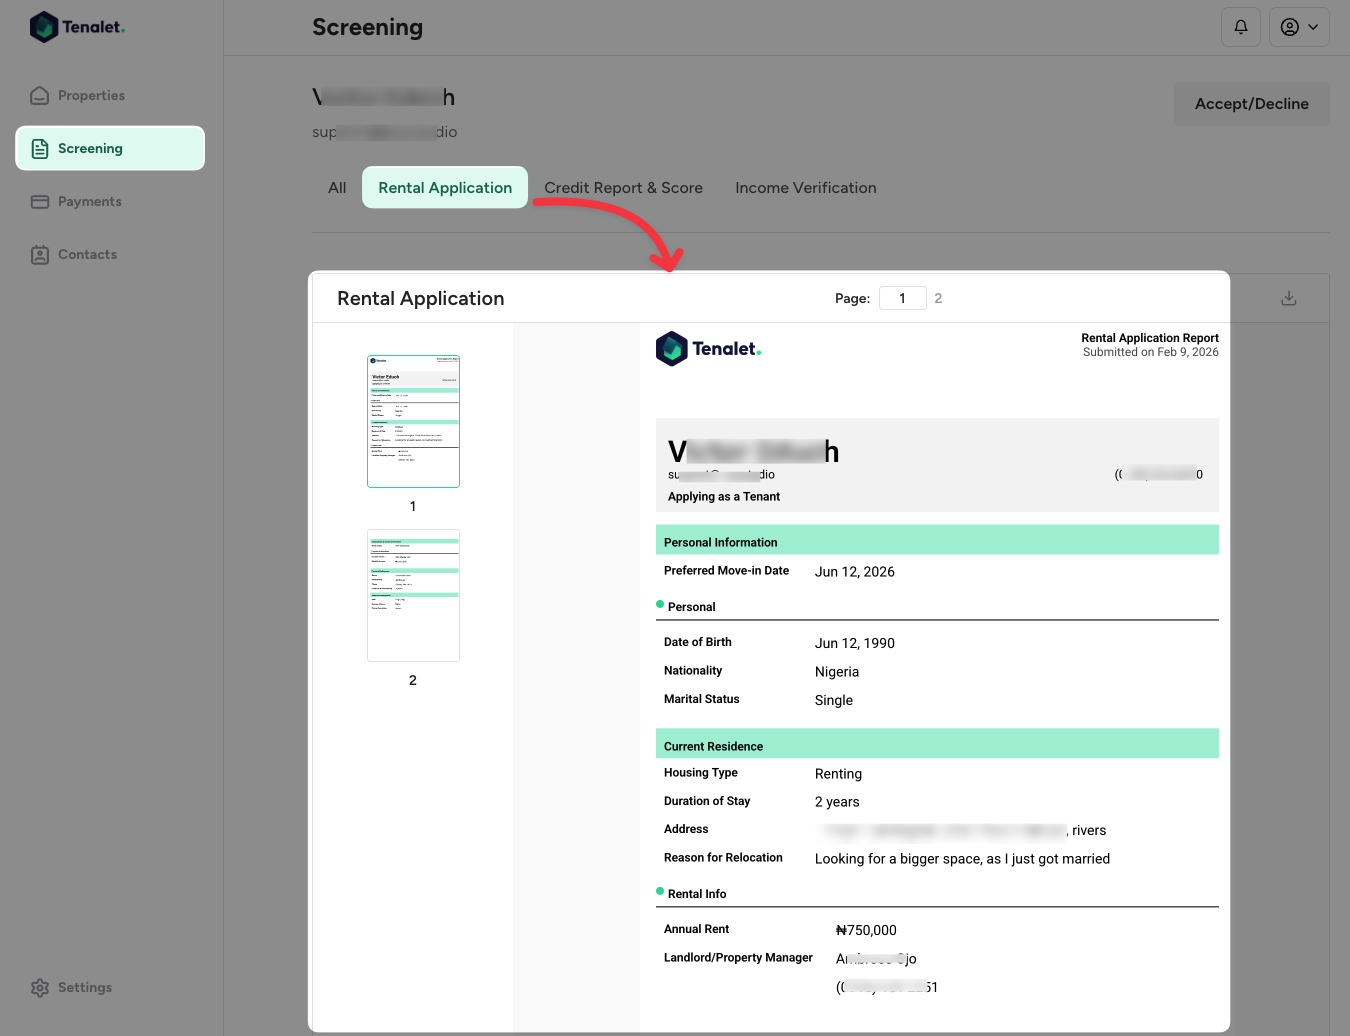The image size is (1350, 1036).
Task: Open the account dropdown chevron
Action: click(1314, 27)
